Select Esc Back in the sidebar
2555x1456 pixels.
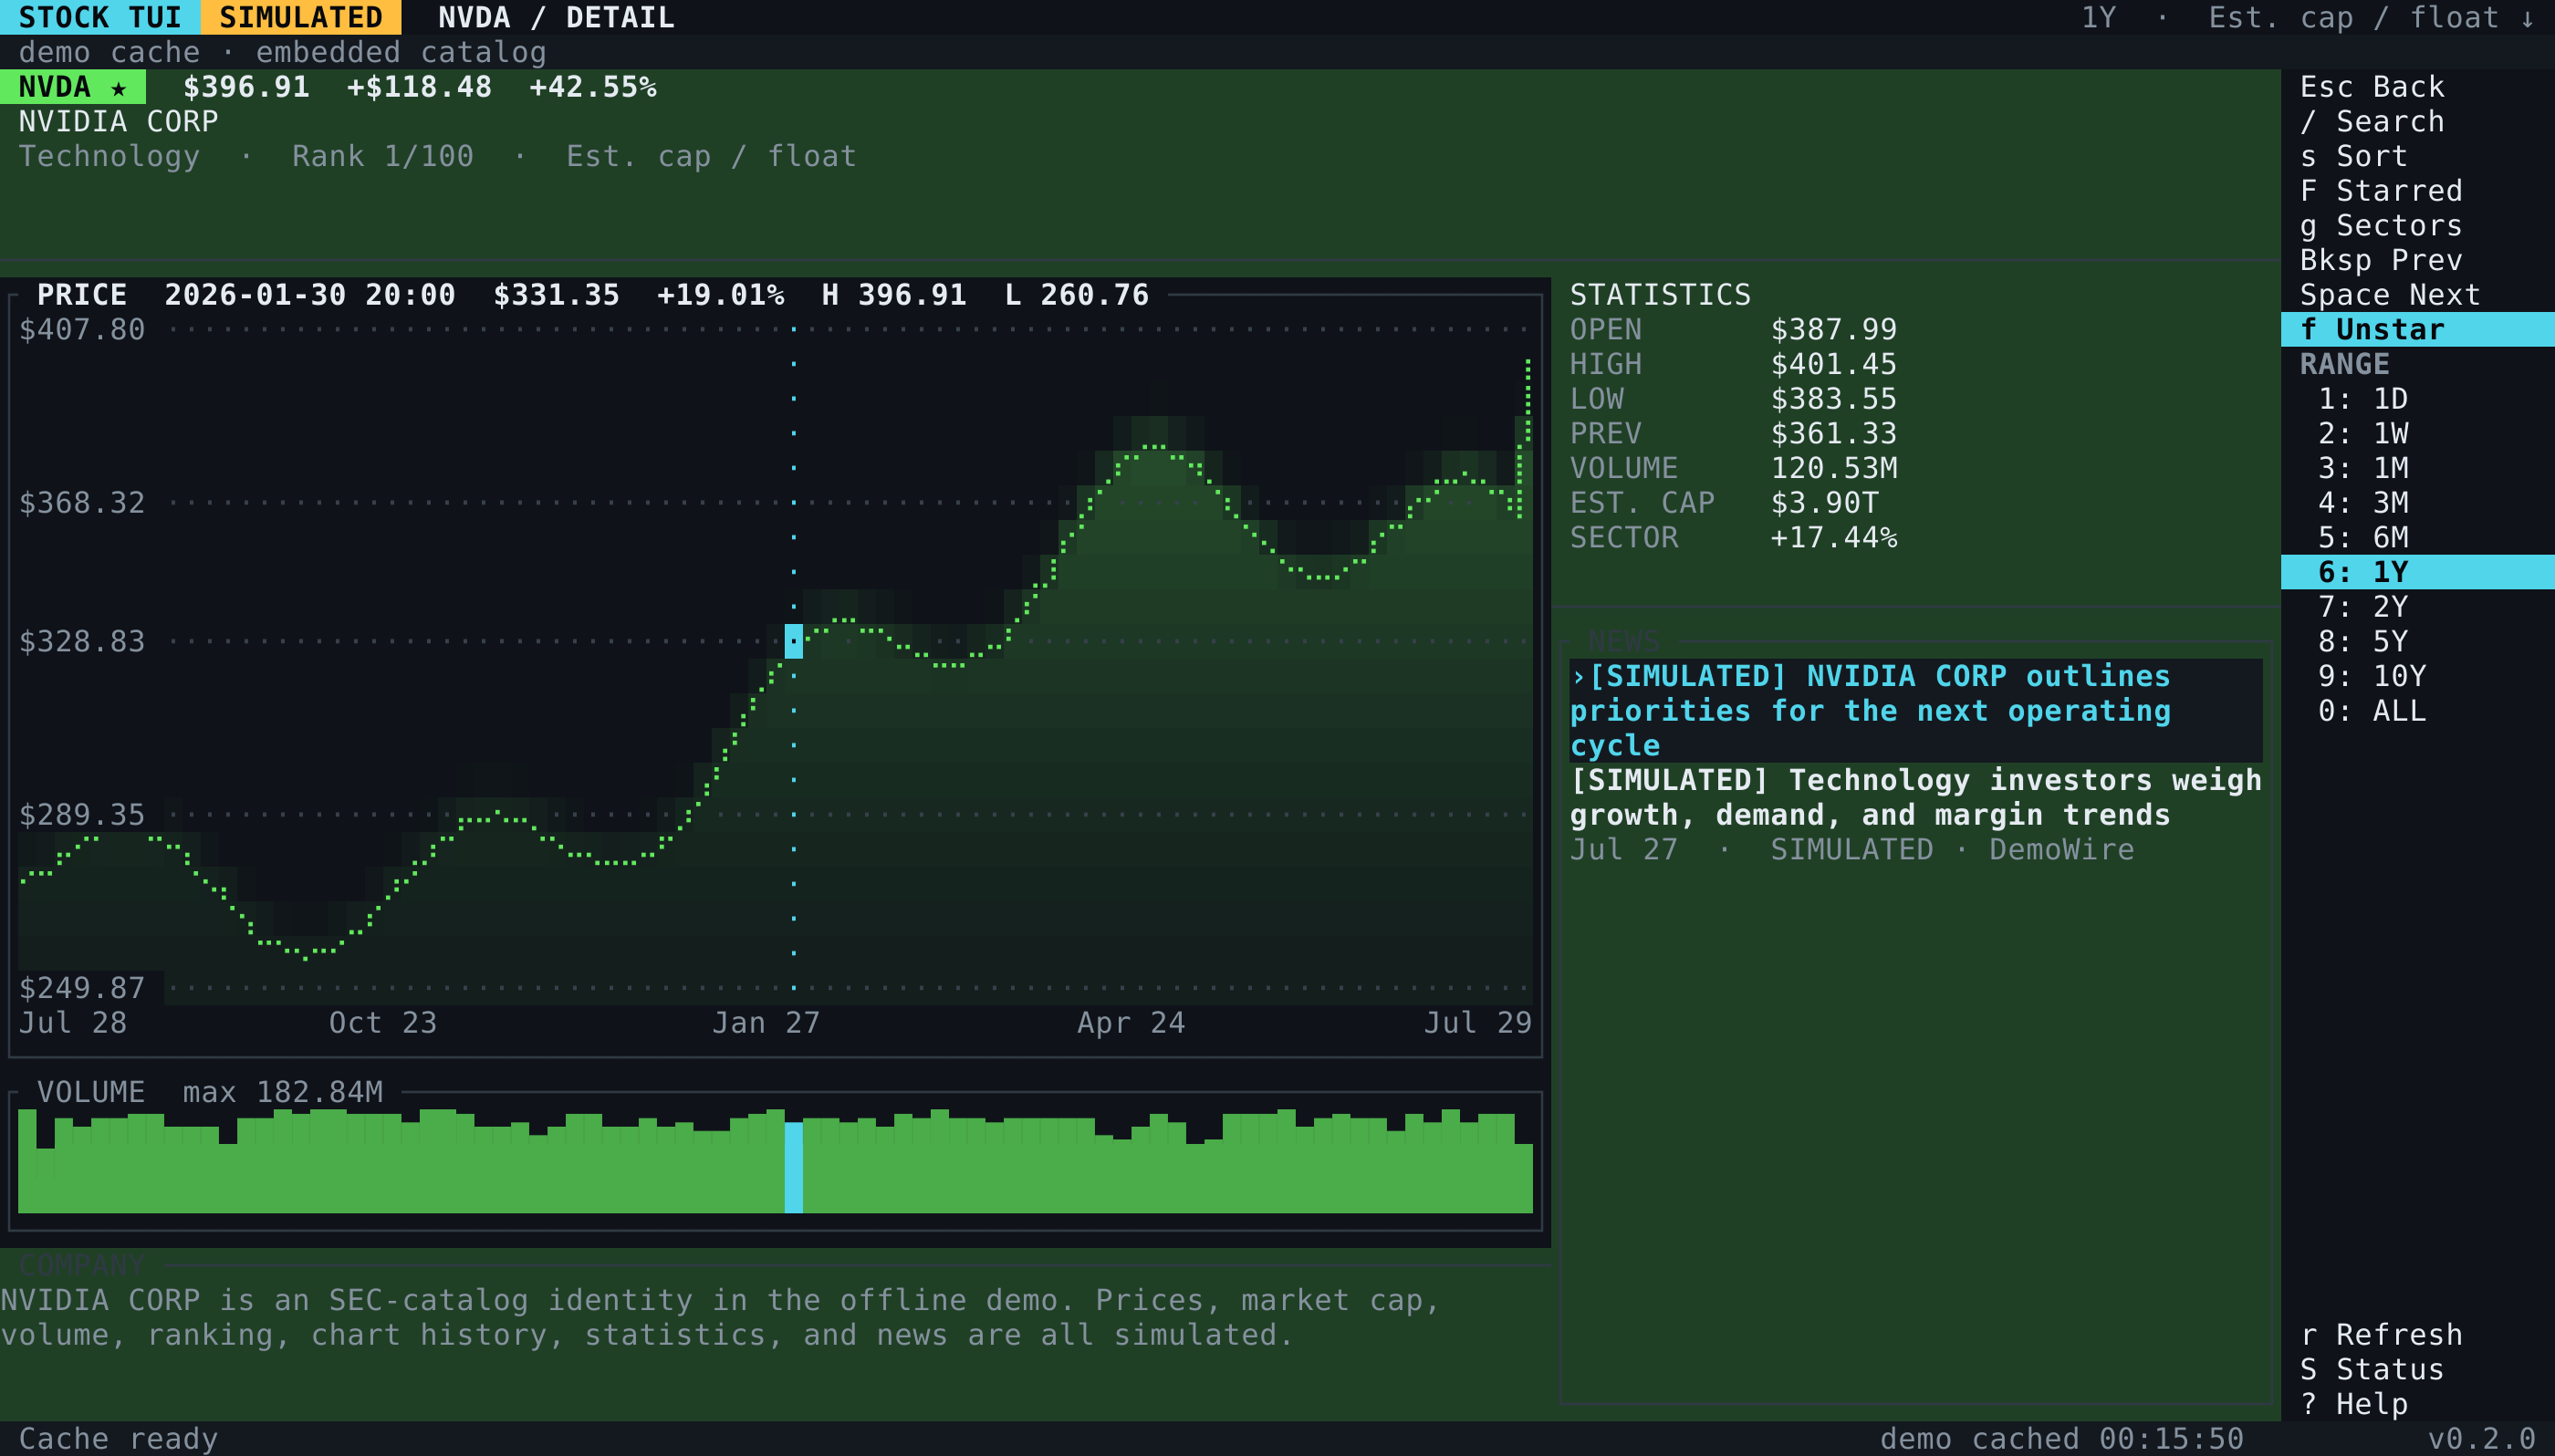[2372, 87]
